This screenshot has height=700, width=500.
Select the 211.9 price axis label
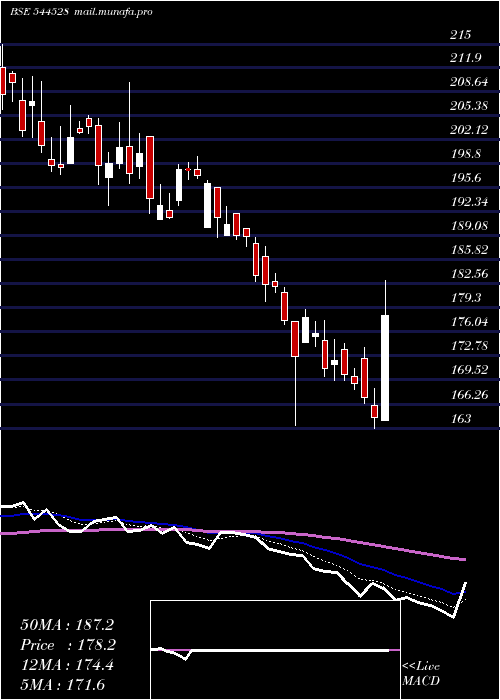[x=466, y=58]
